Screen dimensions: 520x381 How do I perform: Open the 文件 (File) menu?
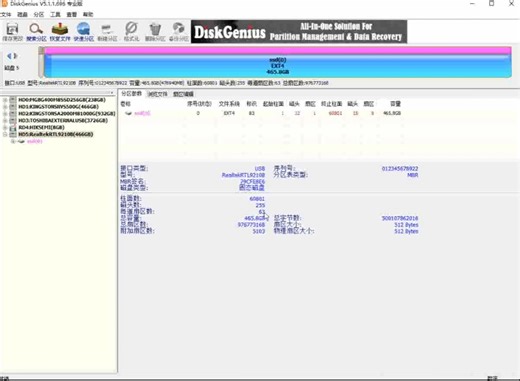(6, 14)
